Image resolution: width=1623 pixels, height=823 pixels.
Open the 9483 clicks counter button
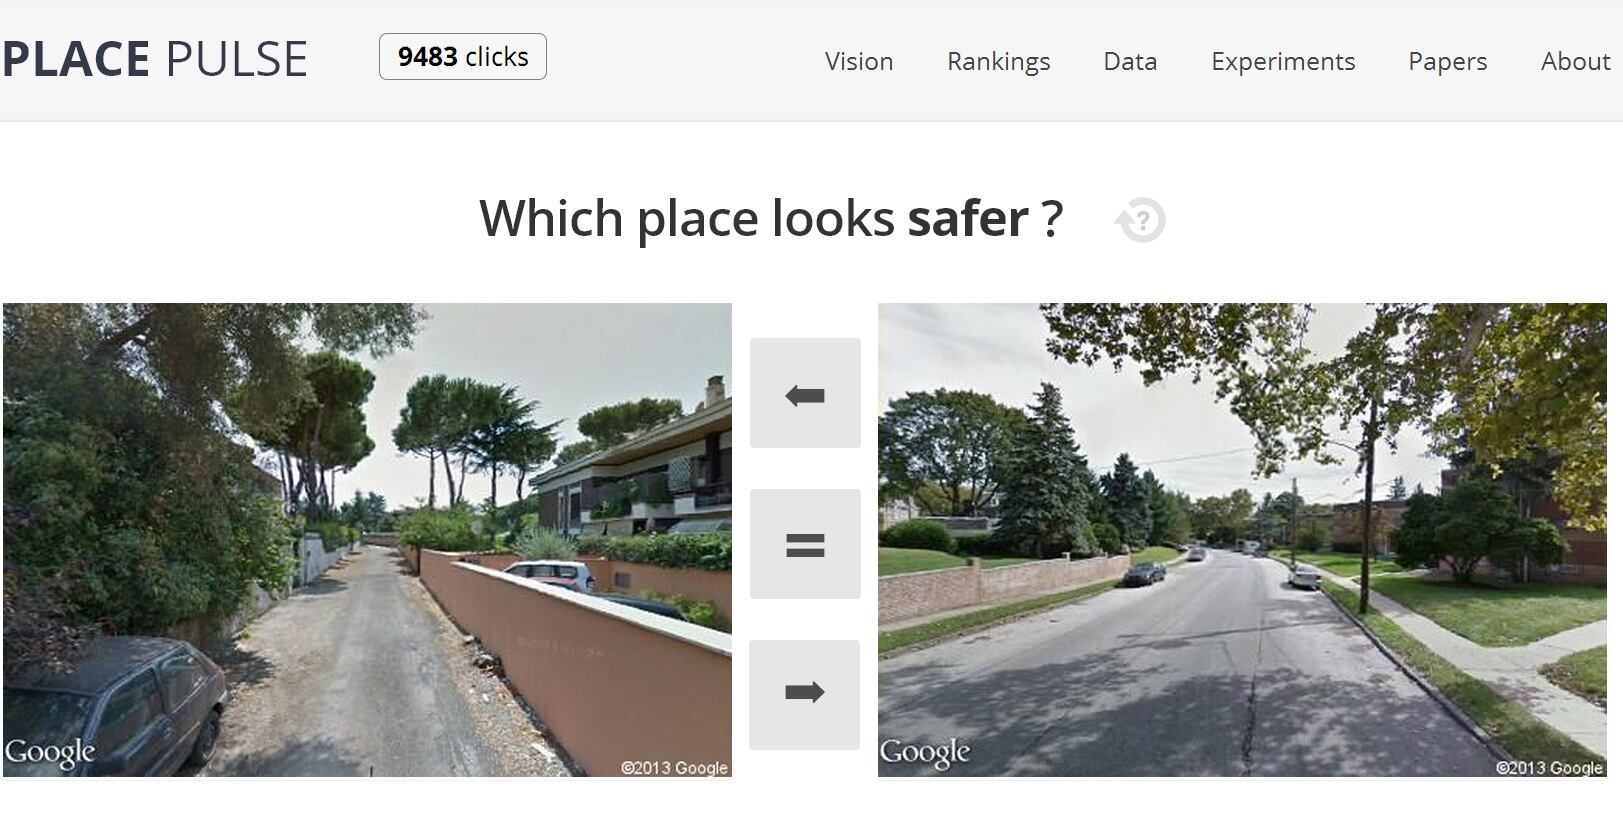[x=463, y=56]
